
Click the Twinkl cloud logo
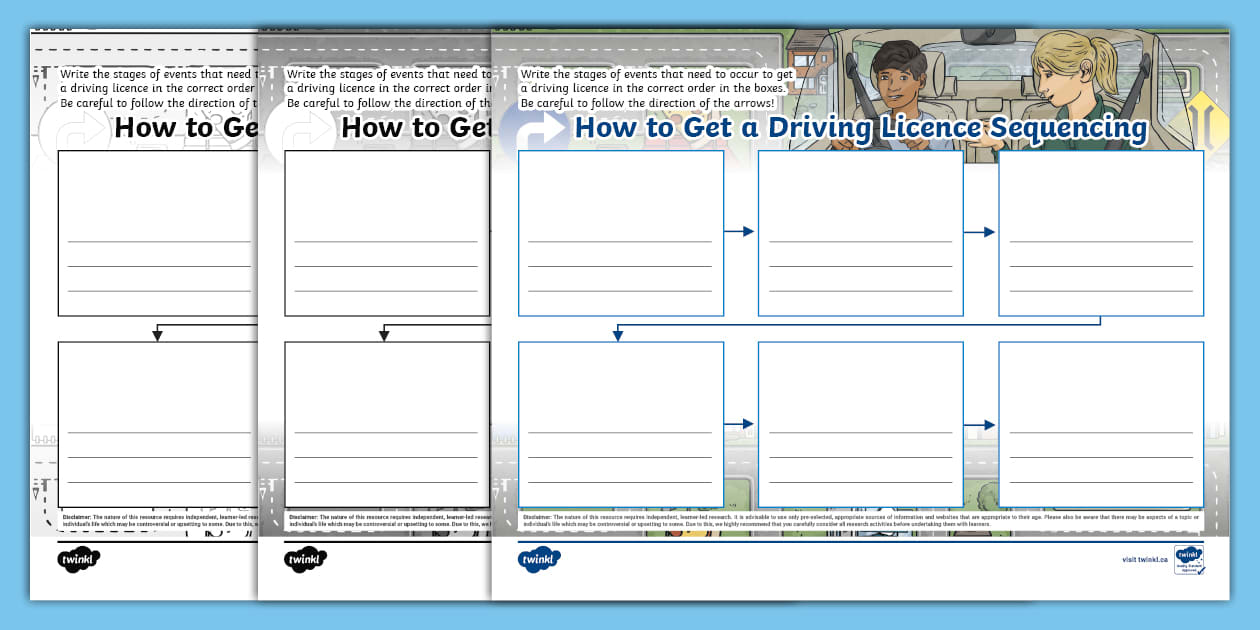click(539, 561)
